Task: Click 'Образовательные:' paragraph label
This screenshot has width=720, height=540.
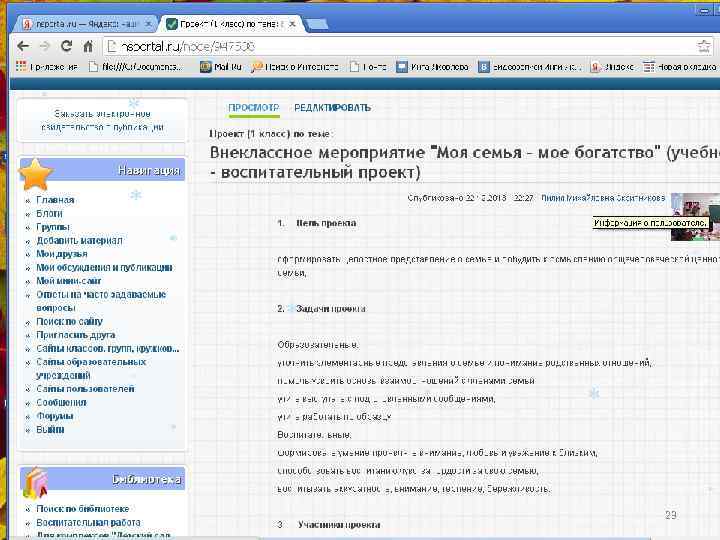Action: pyautogui.click(x=318, y=345)
